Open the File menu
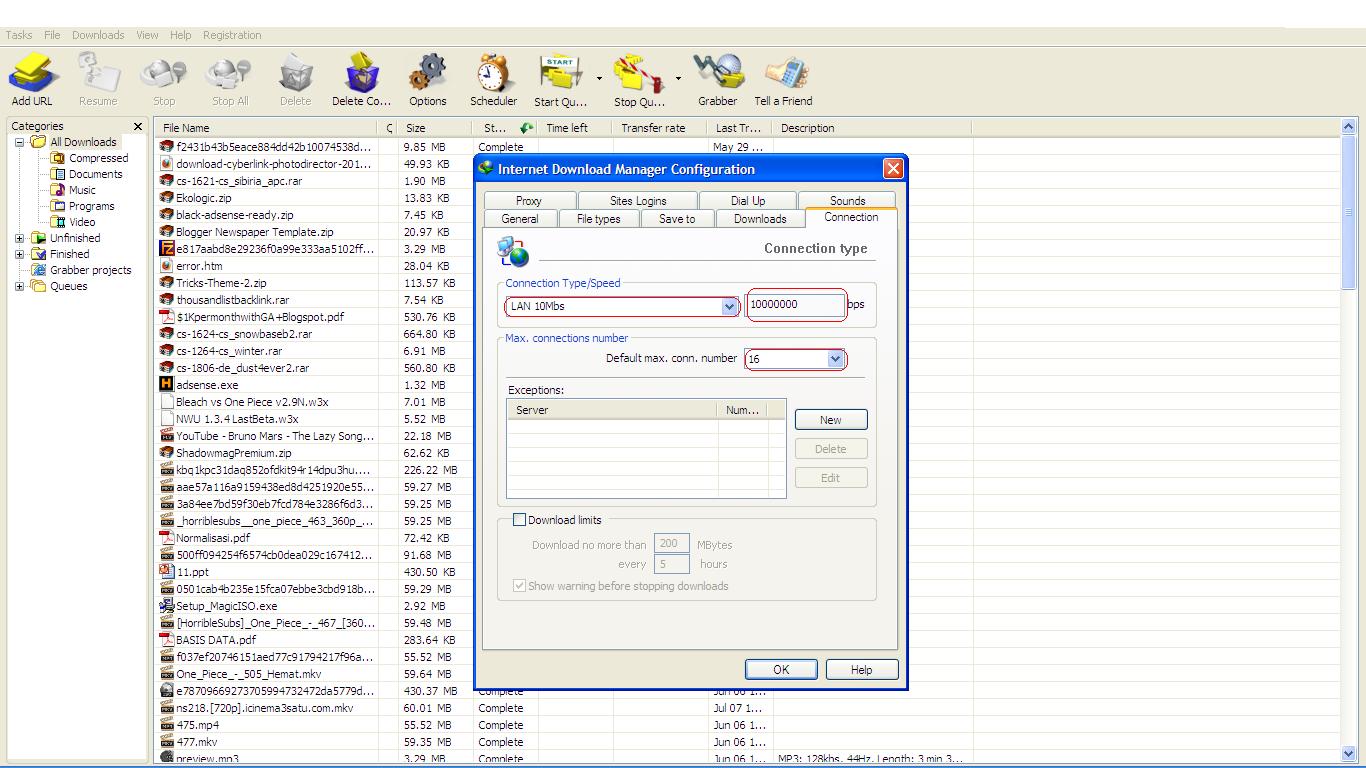 52,35
